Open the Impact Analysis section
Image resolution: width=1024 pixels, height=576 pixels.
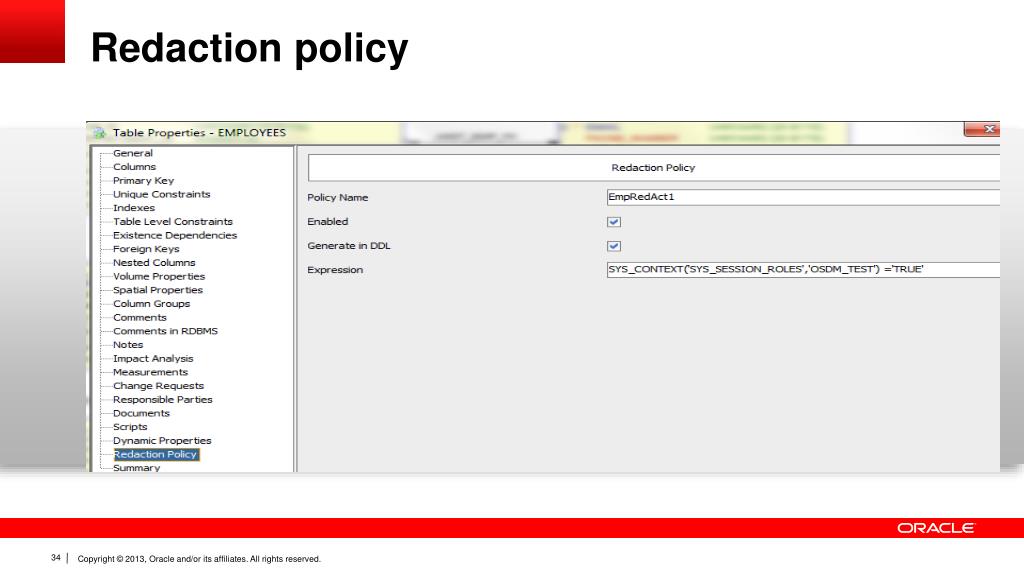pyautogui.click(x=153, y=359)
